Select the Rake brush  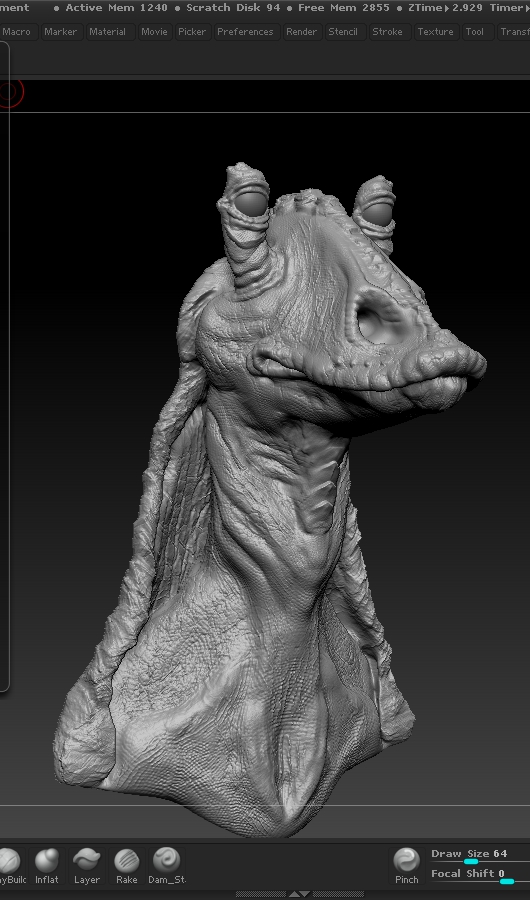pyautogui.click(x=126, y=866)
